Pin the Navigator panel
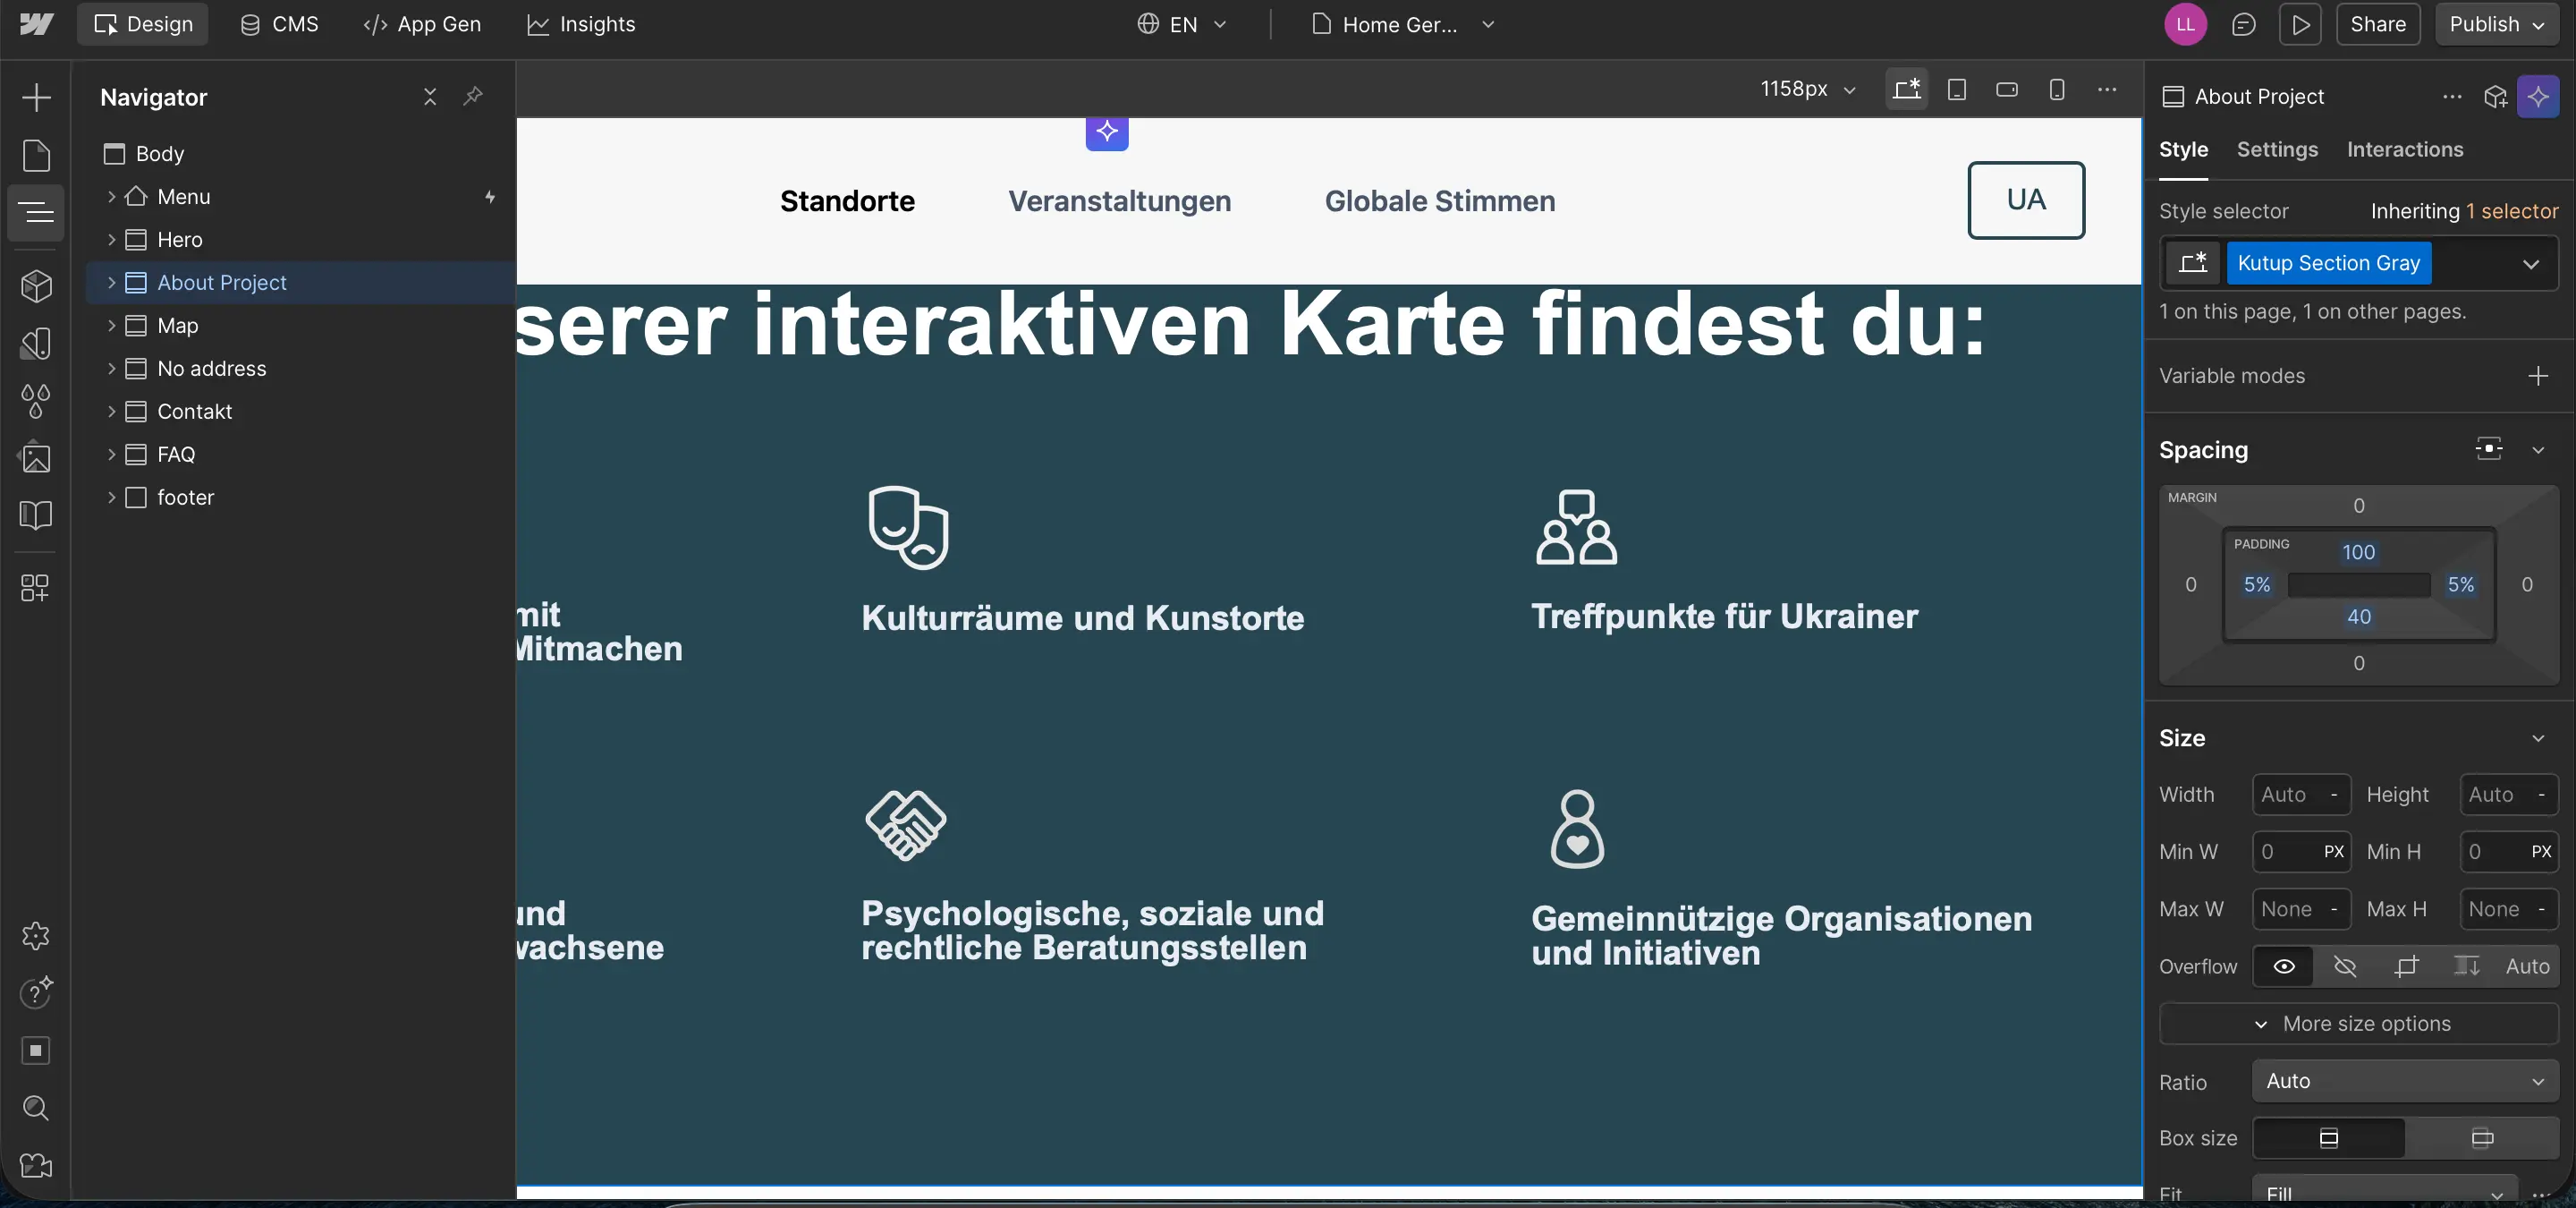Screen dimensions: 2576x1208 pyautogui.click(x=472, y=97)
